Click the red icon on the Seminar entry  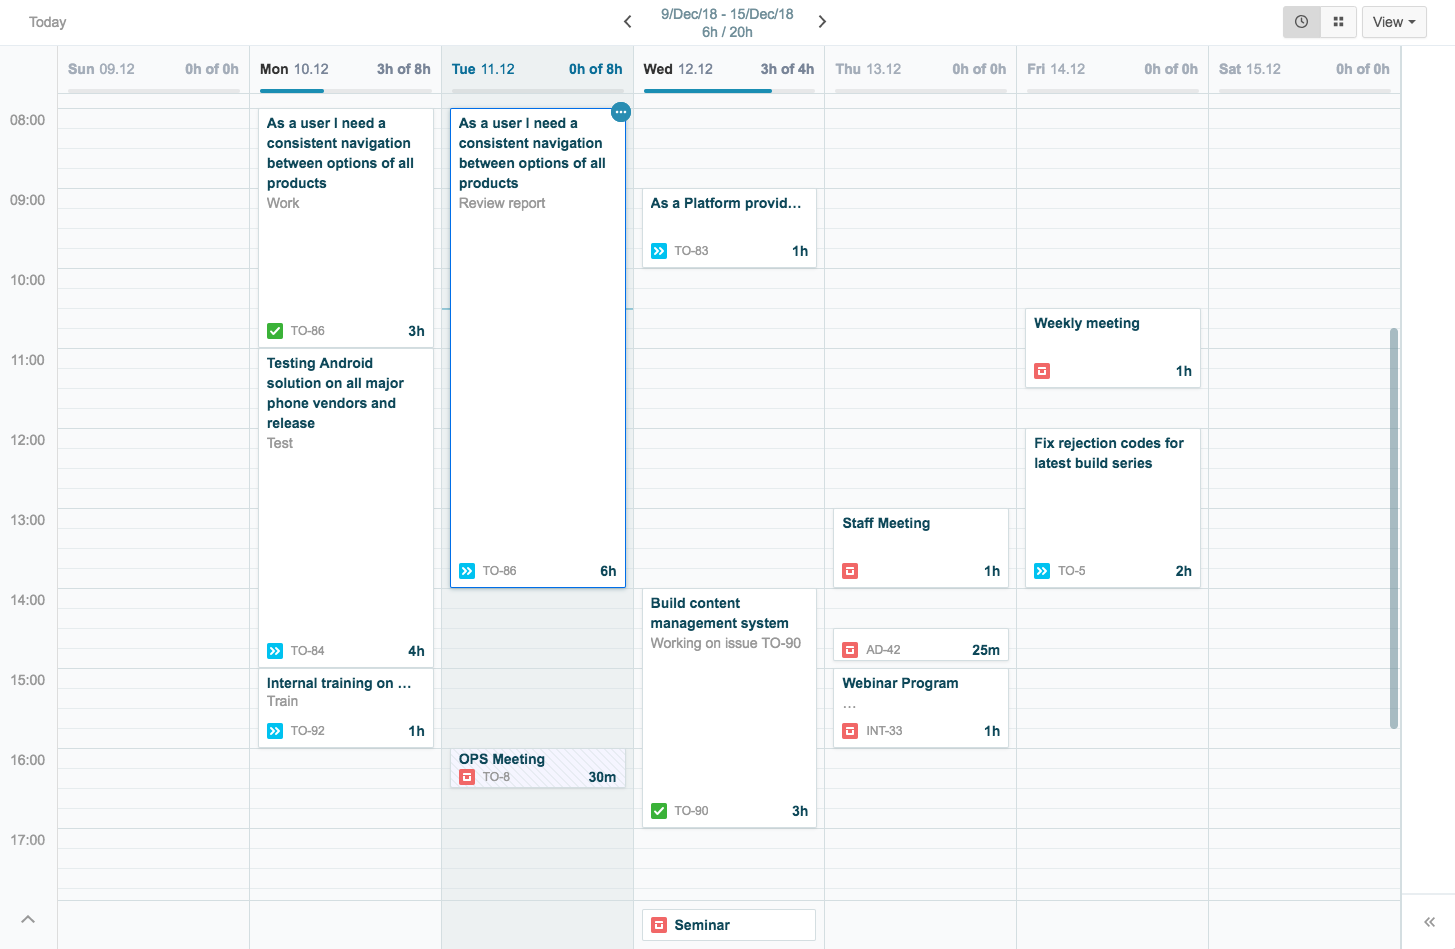[659, 924]
